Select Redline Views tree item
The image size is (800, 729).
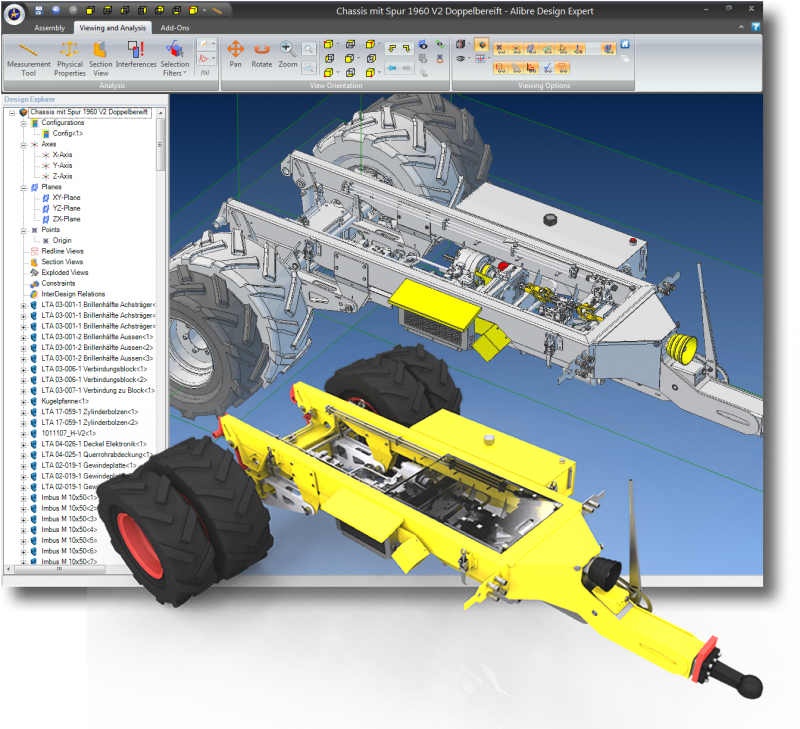tap(62, 251)
